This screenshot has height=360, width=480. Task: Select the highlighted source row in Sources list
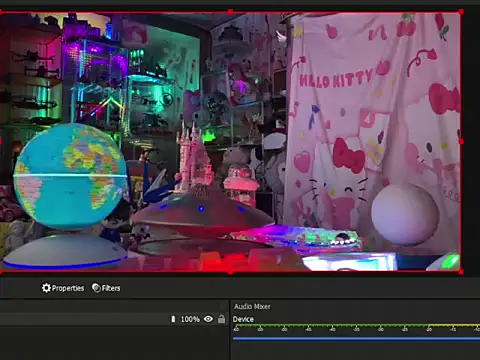point(113,319)
